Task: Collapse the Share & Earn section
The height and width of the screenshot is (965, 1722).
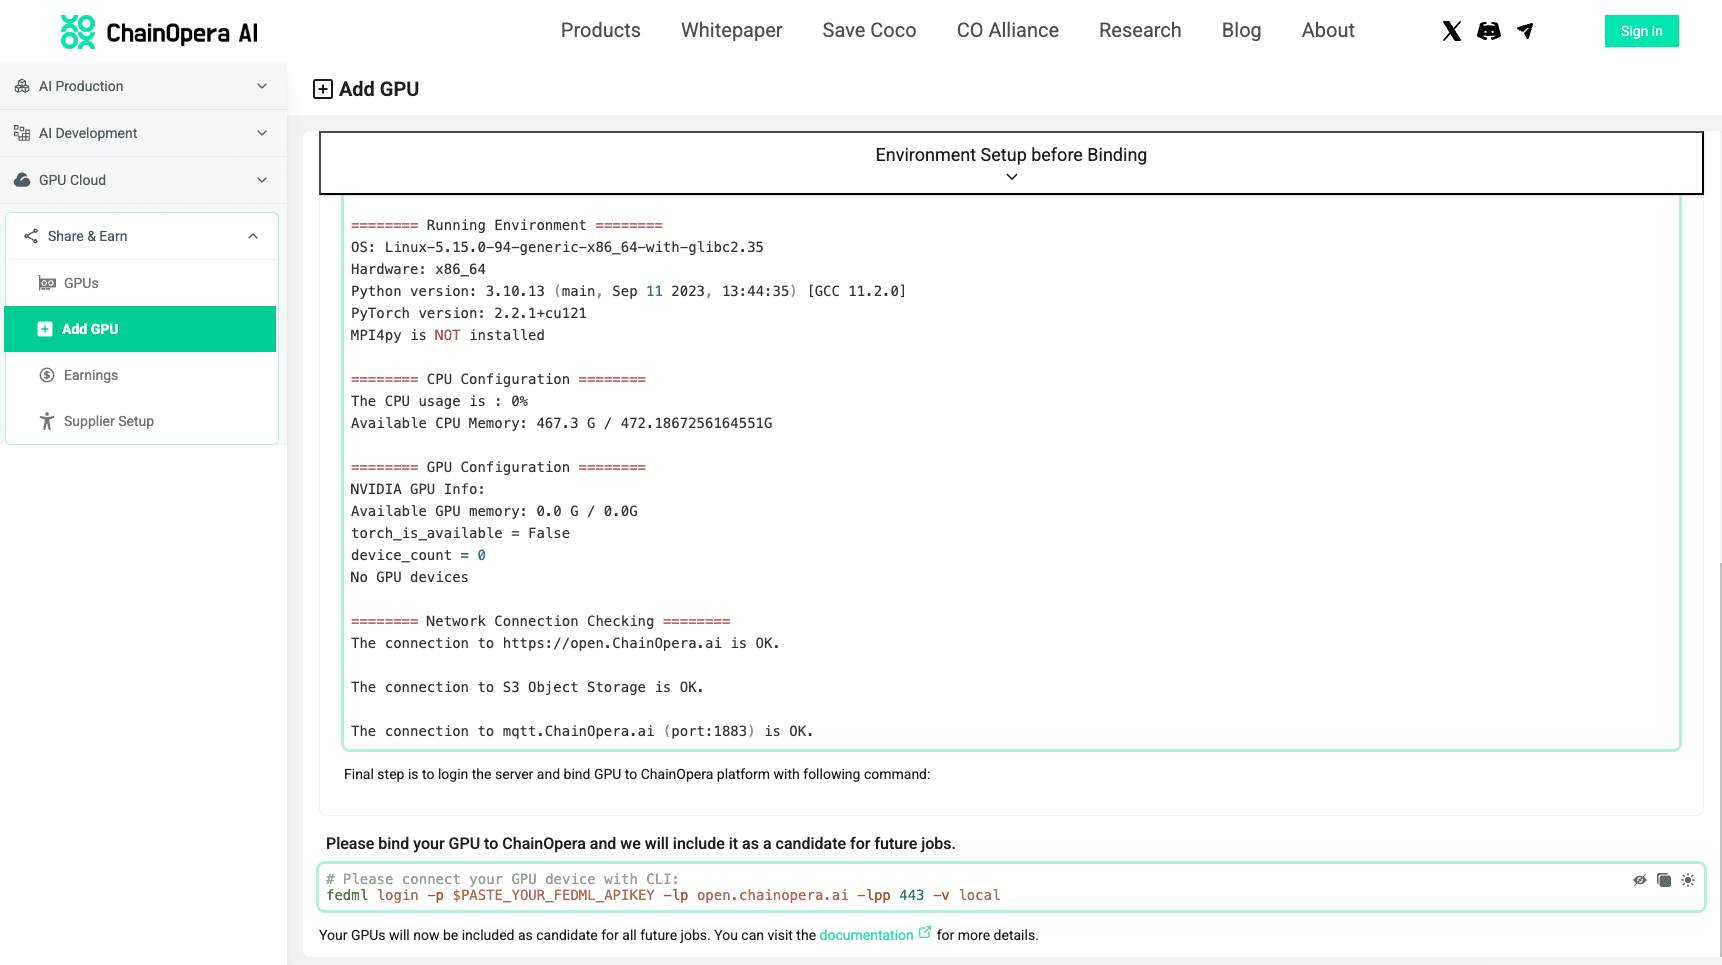Action: coord(253,236)
